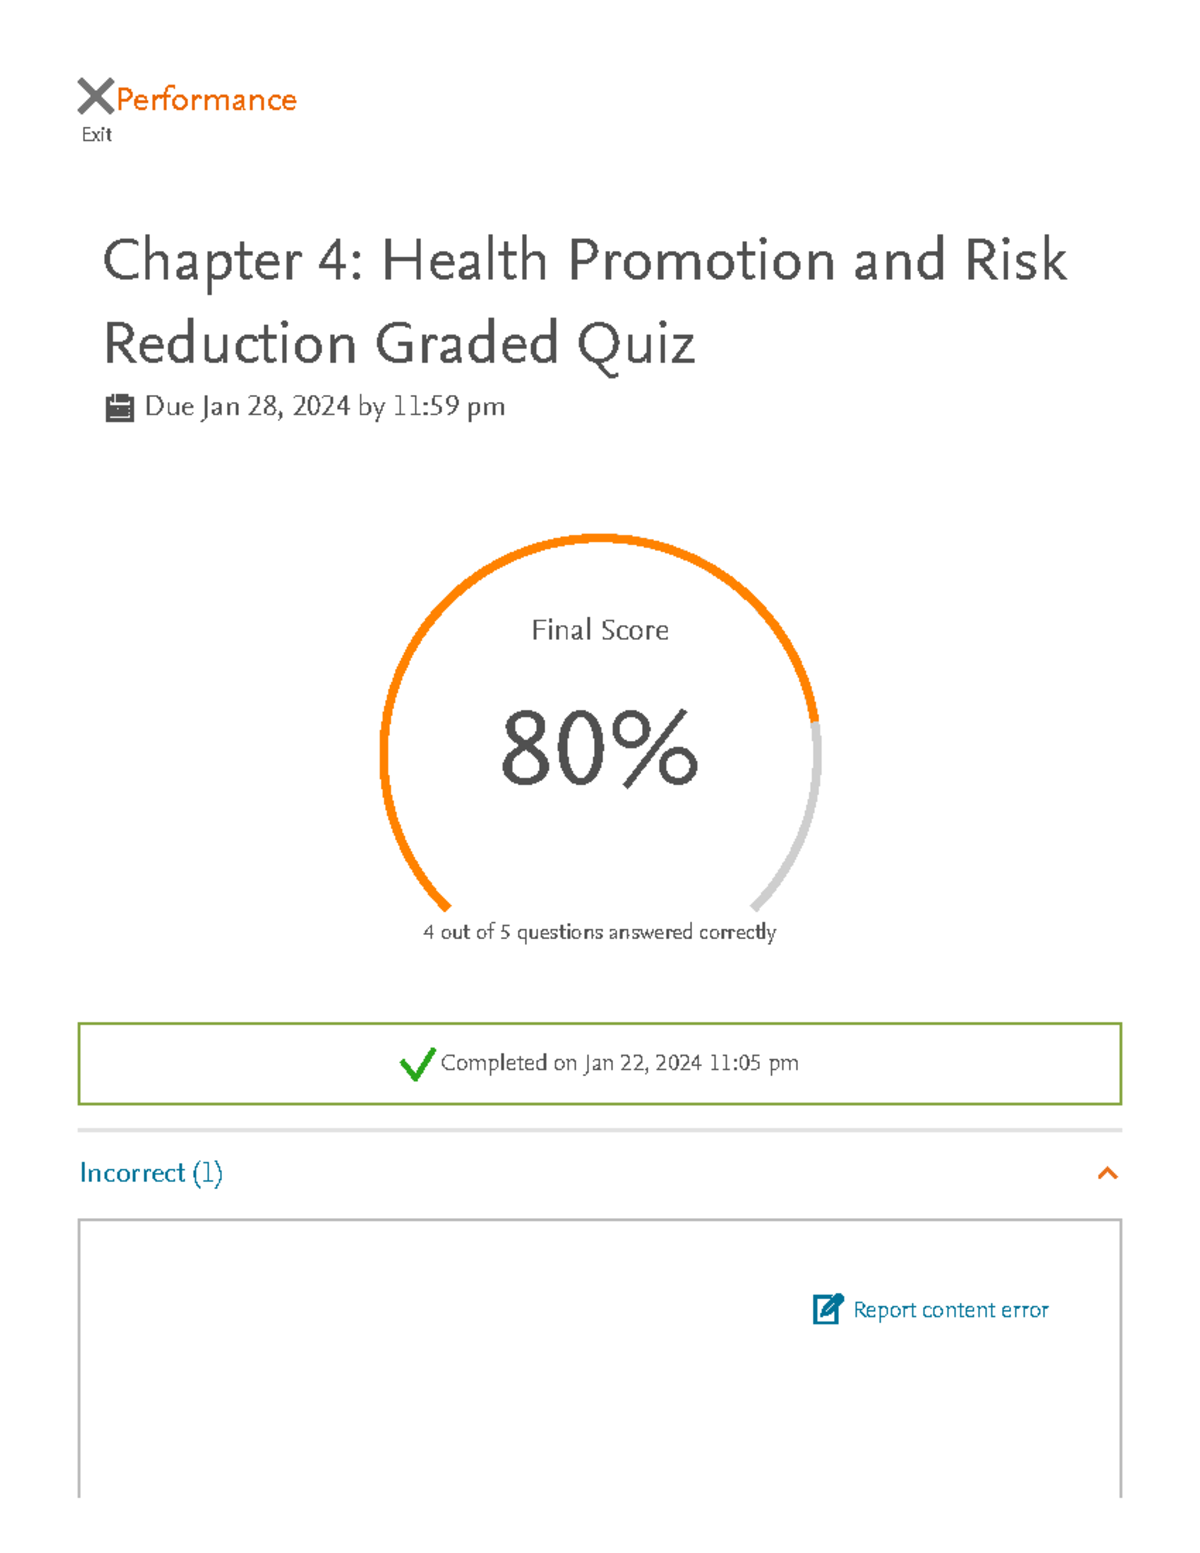Click the calendar icon beside the due date
Viewport: 1200px width, 1553px height.
coord(120,405)
